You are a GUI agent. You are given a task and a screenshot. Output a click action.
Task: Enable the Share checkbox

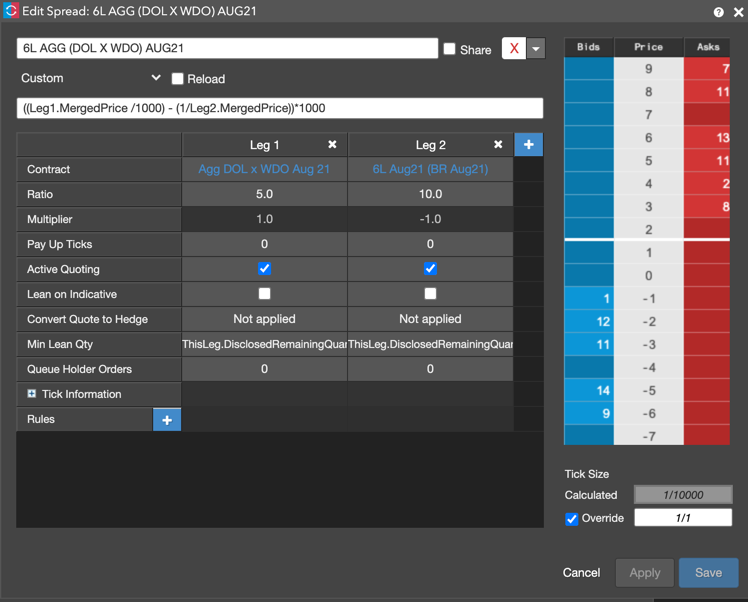(449, 49)
